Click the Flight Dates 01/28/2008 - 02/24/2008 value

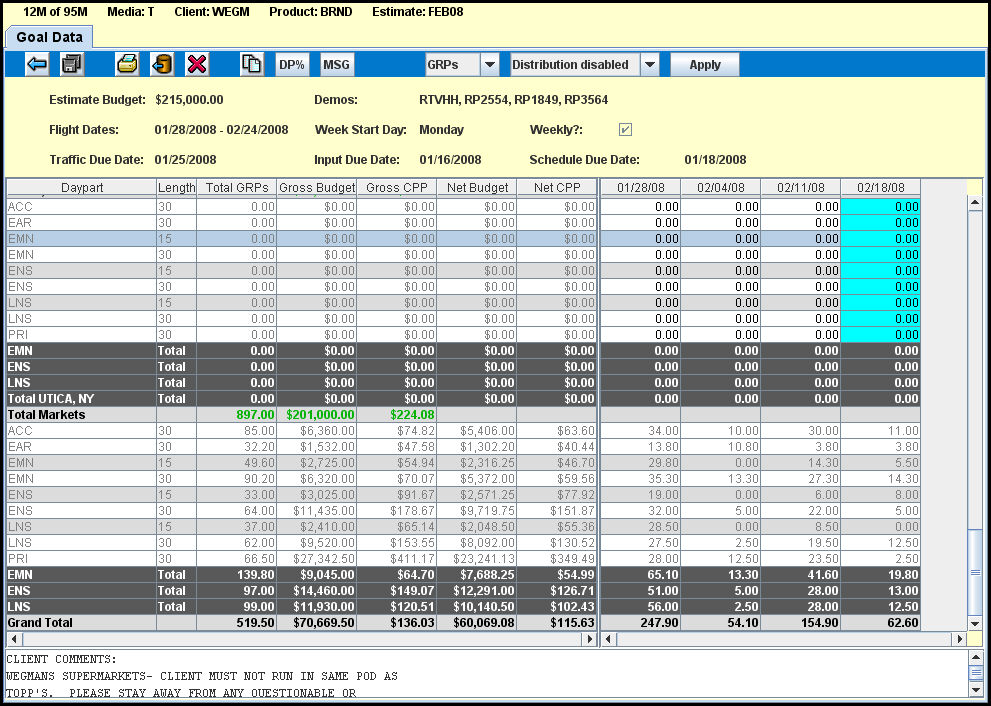(x=221, y=130)
